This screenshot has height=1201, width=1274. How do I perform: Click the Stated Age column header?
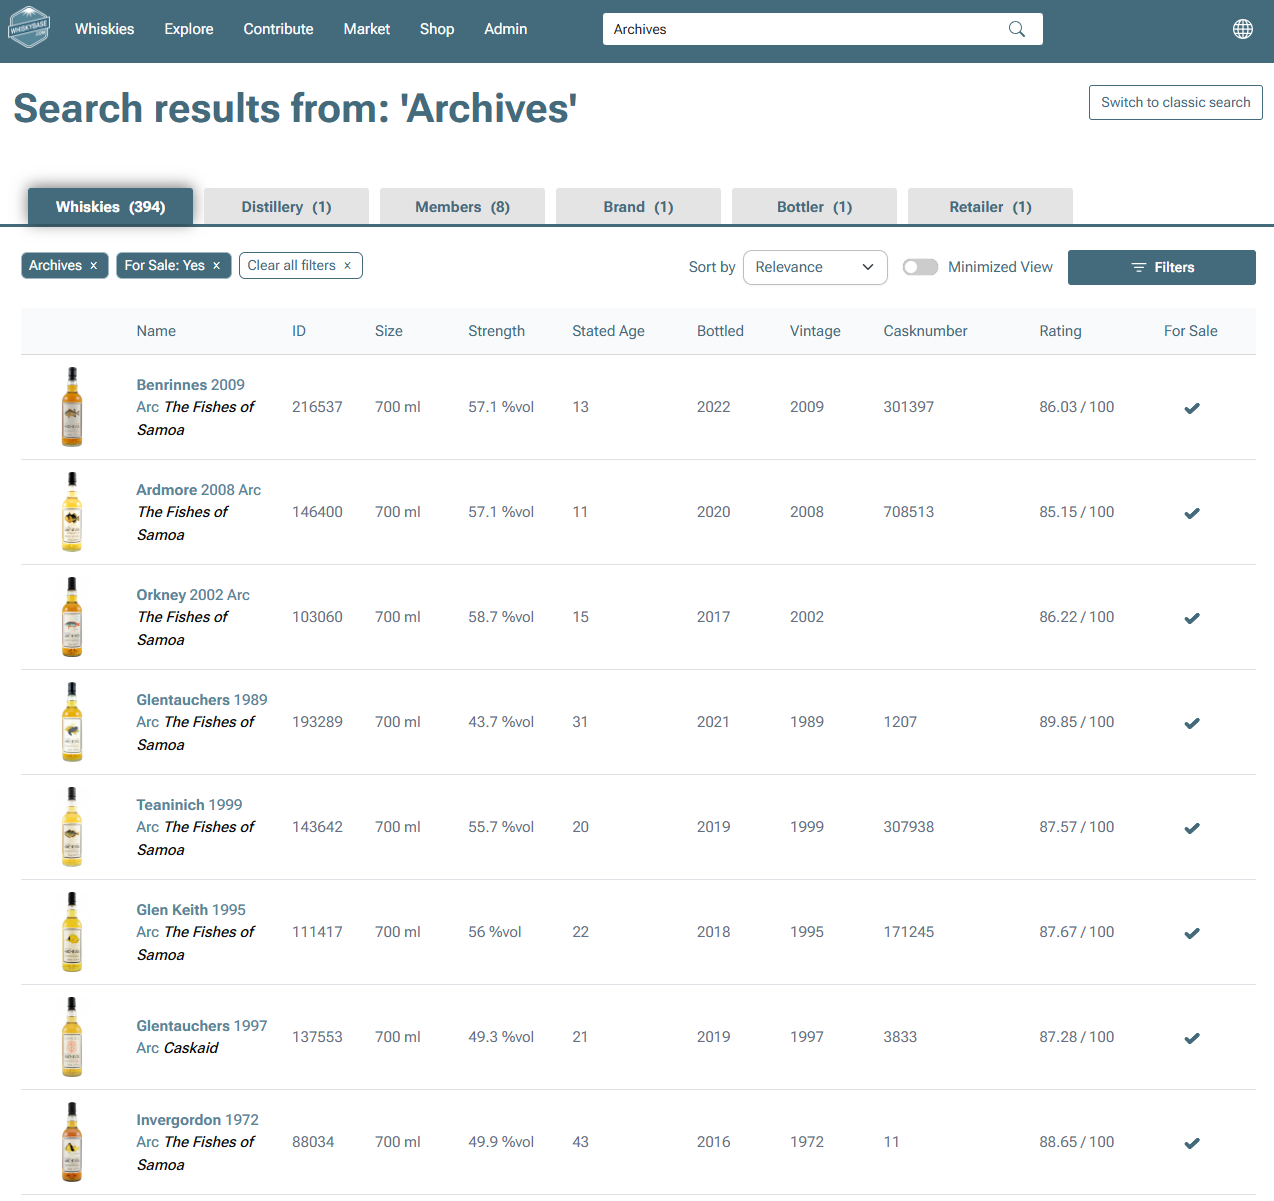tap(608, 331)
